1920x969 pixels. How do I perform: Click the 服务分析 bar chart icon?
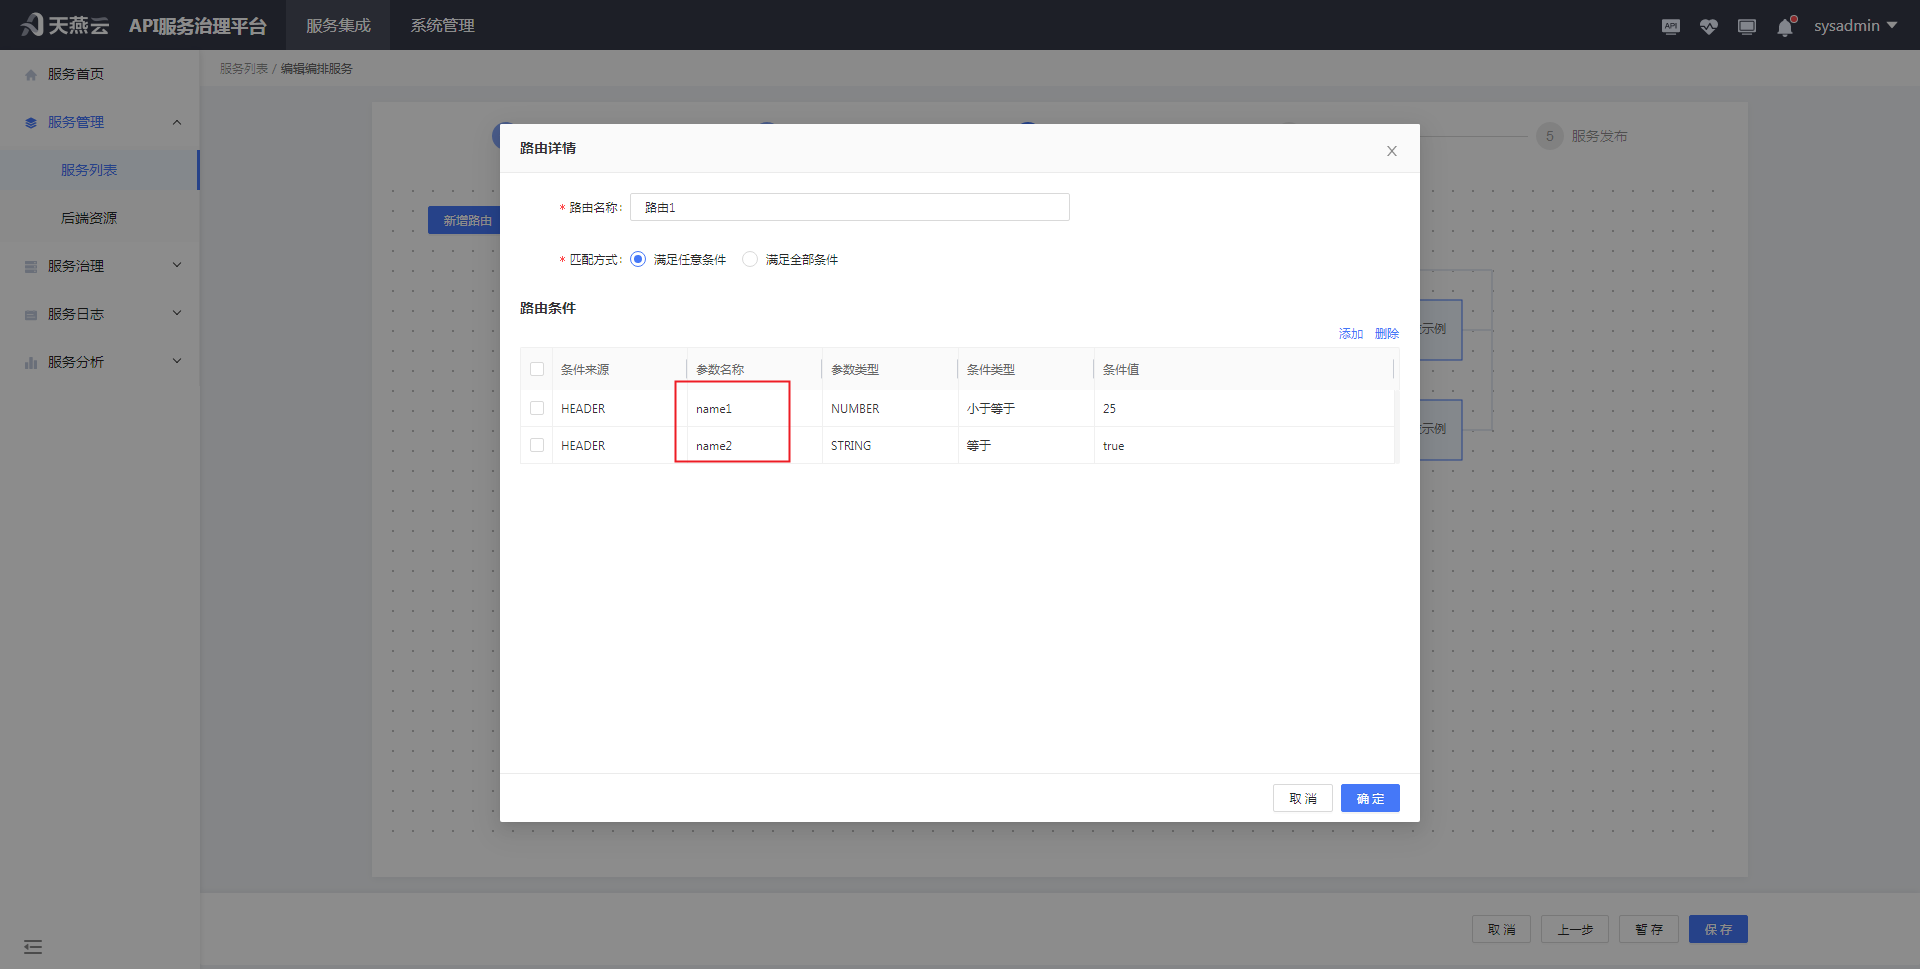pos(30,361)
